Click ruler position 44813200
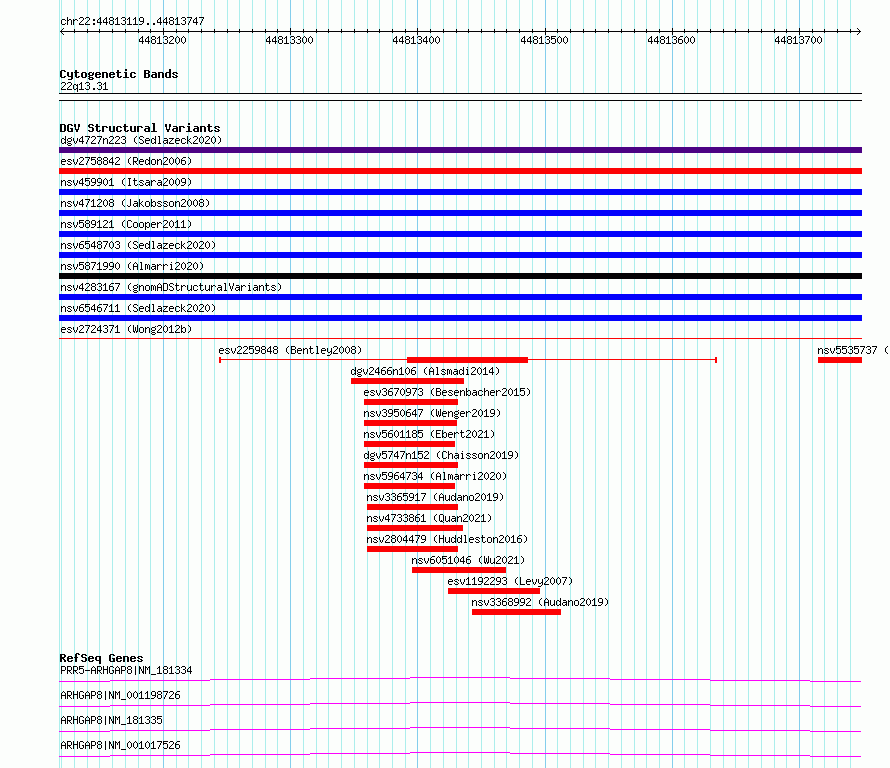The width and height of the screenshot is (890, 768). (162, 40)
